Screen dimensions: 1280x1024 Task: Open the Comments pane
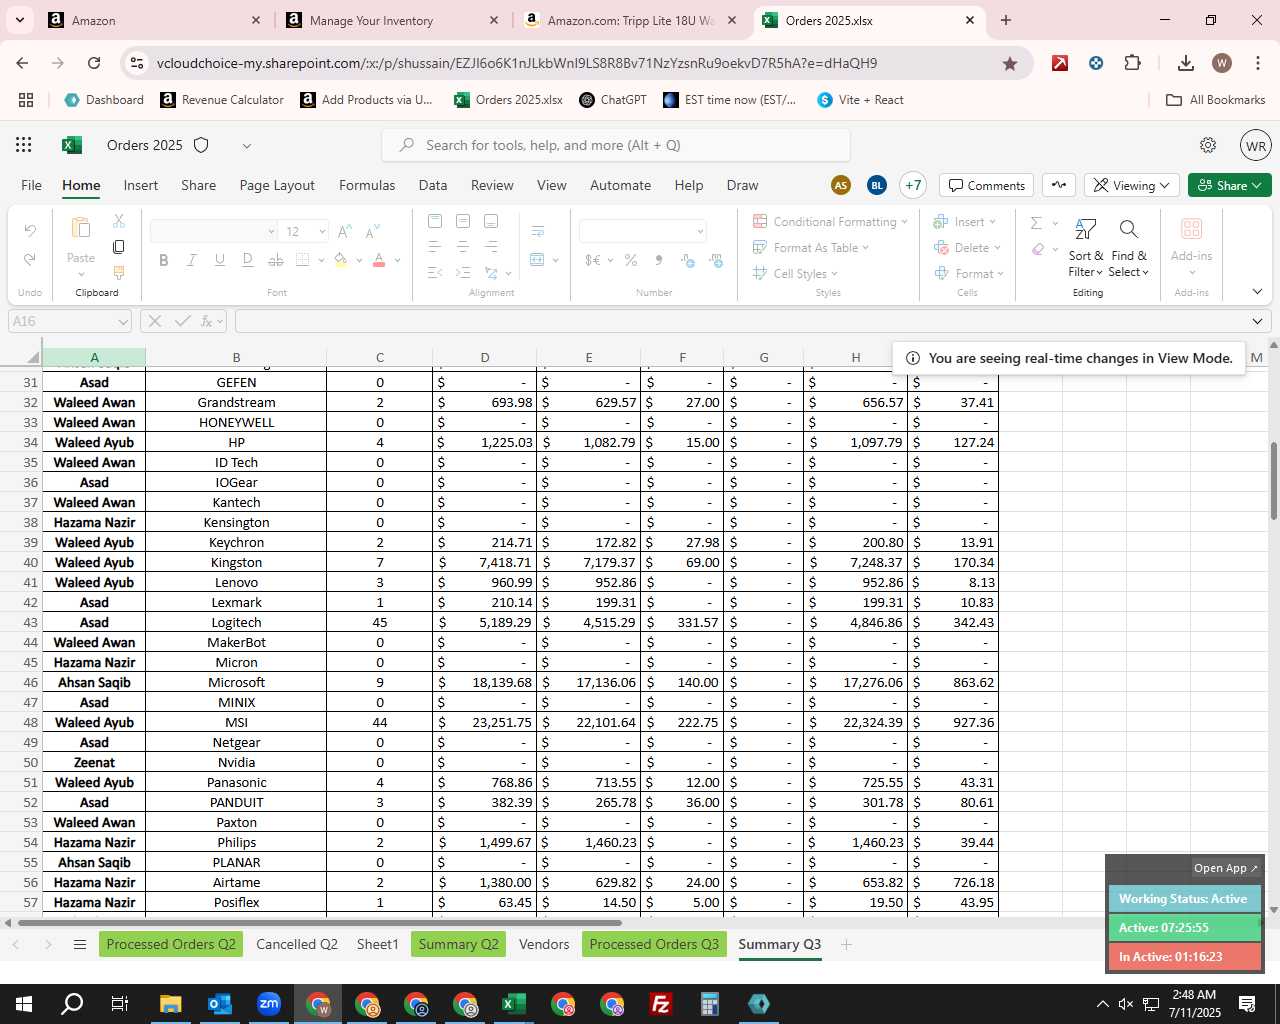(987, 185)
